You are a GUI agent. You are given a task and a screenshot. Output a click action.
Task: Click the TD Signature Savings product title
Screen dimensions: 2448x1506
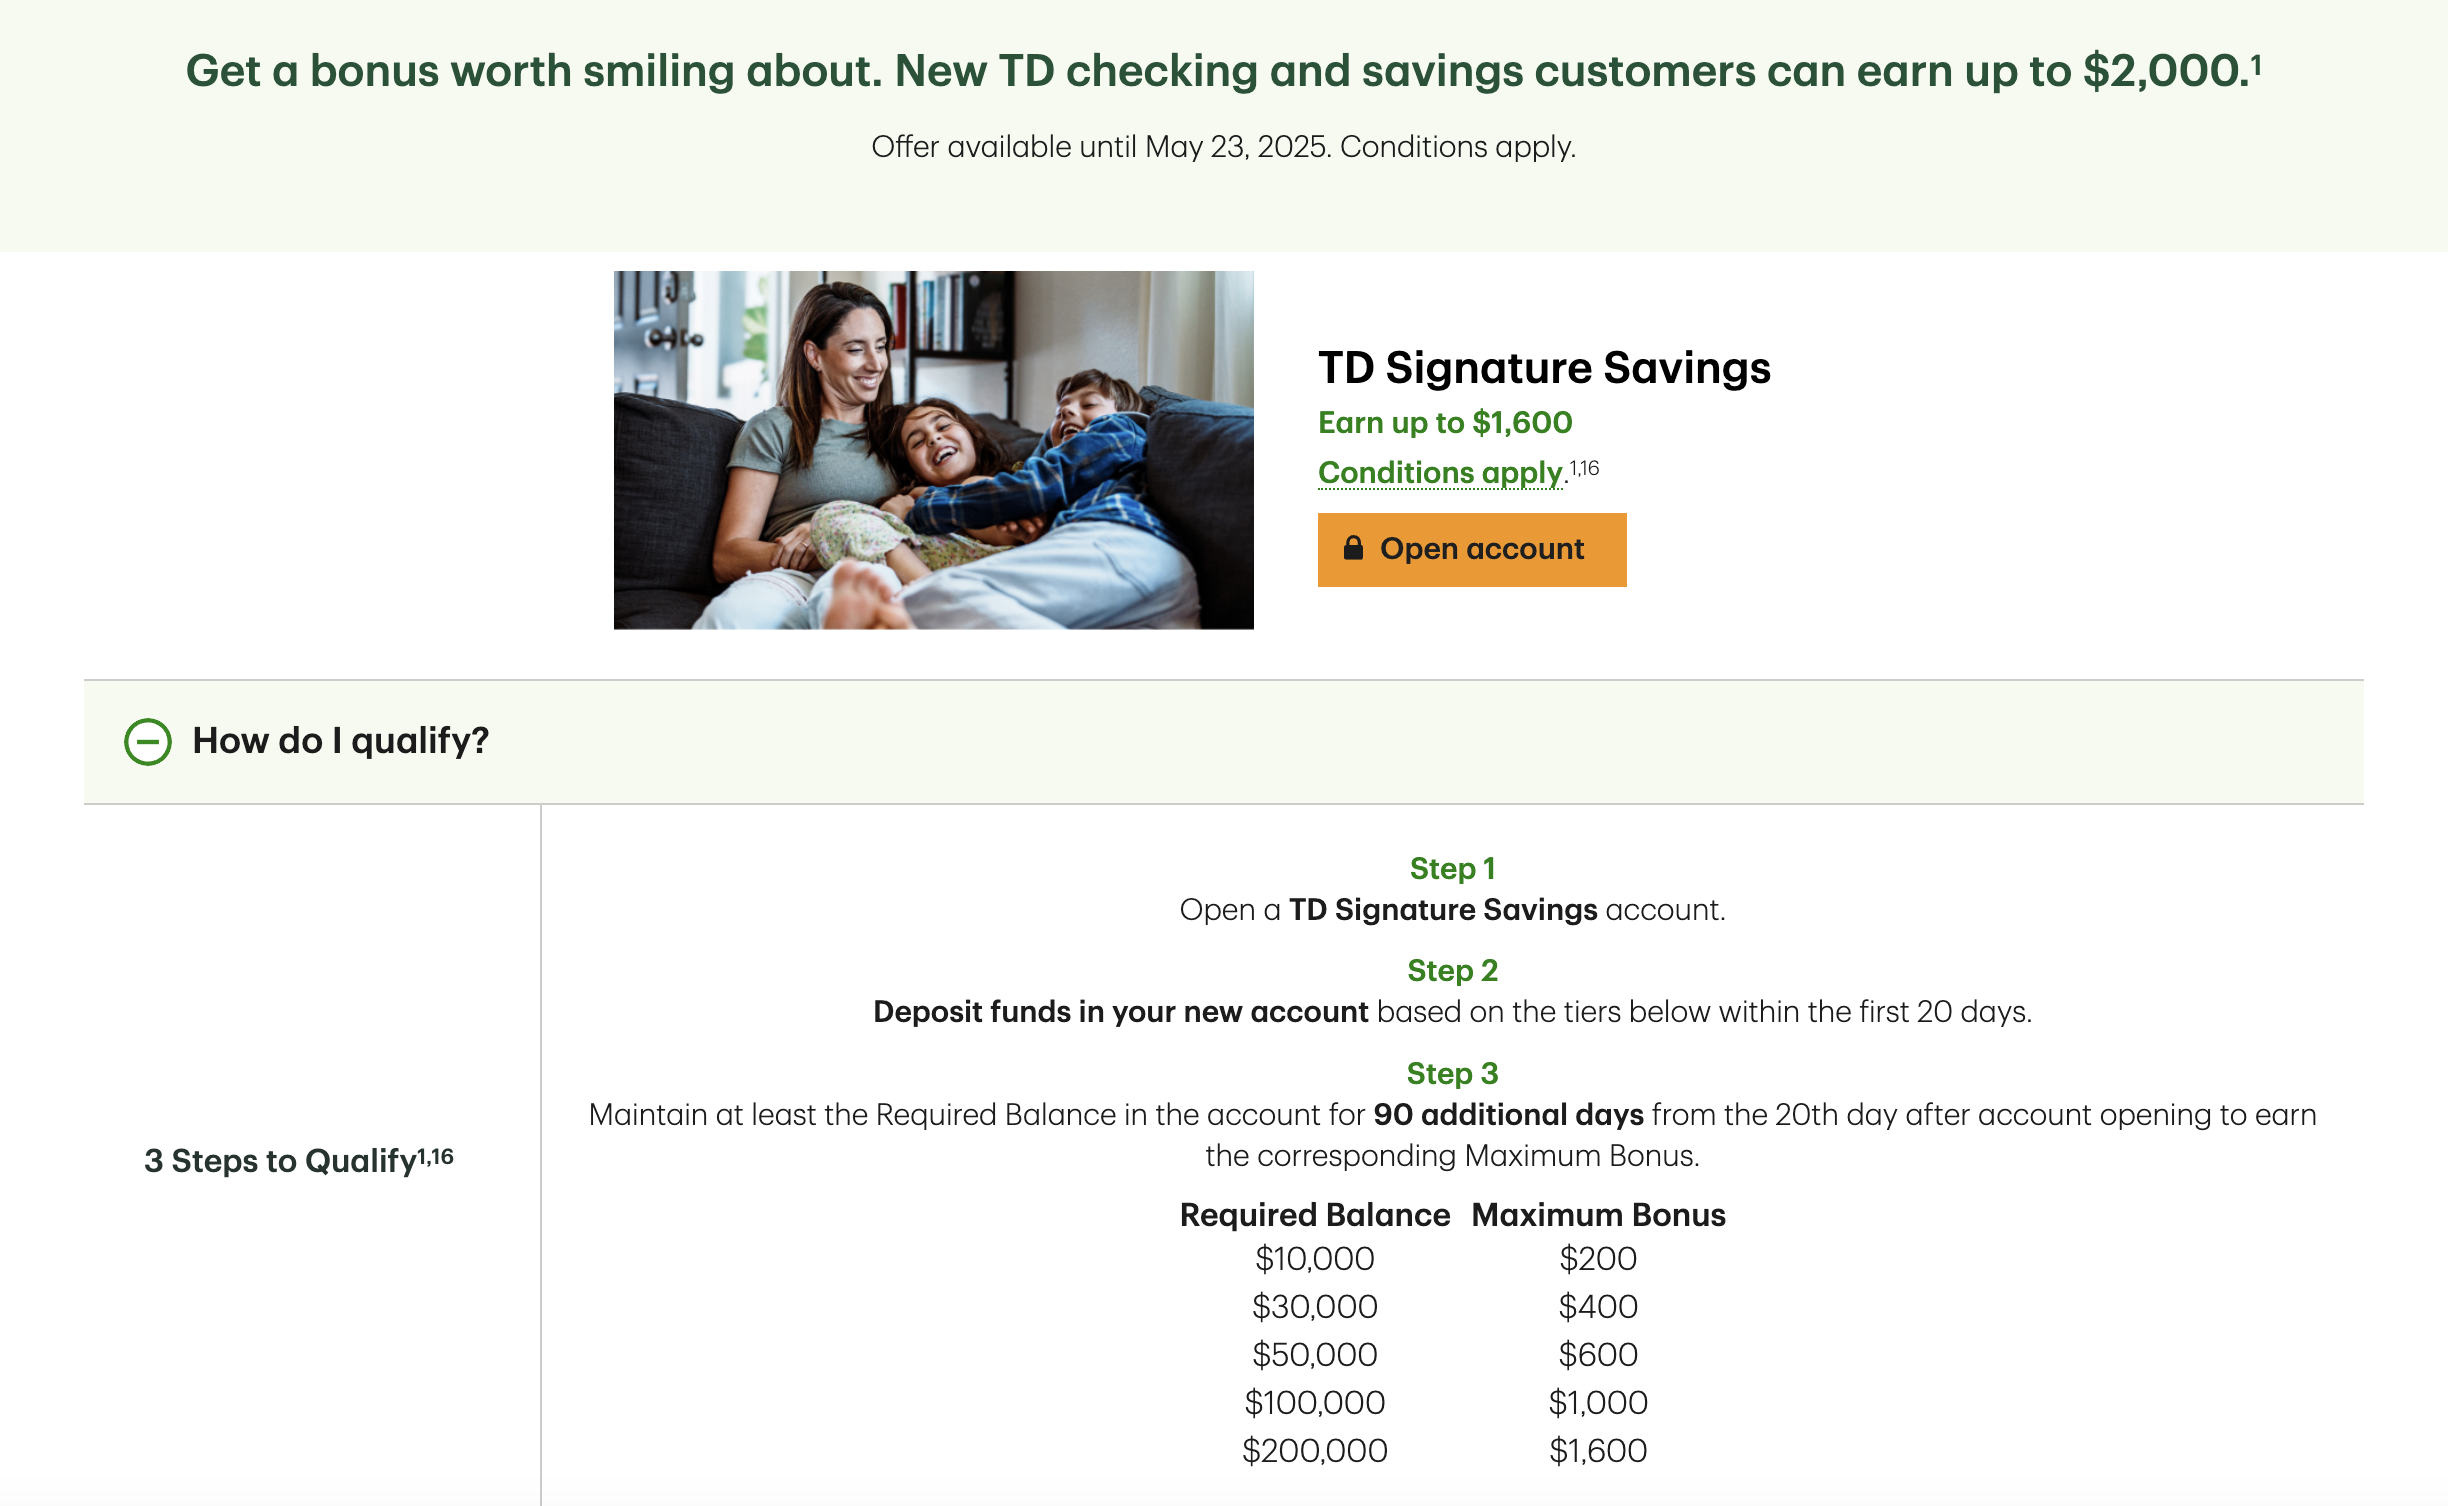[x=1543, y=368]
